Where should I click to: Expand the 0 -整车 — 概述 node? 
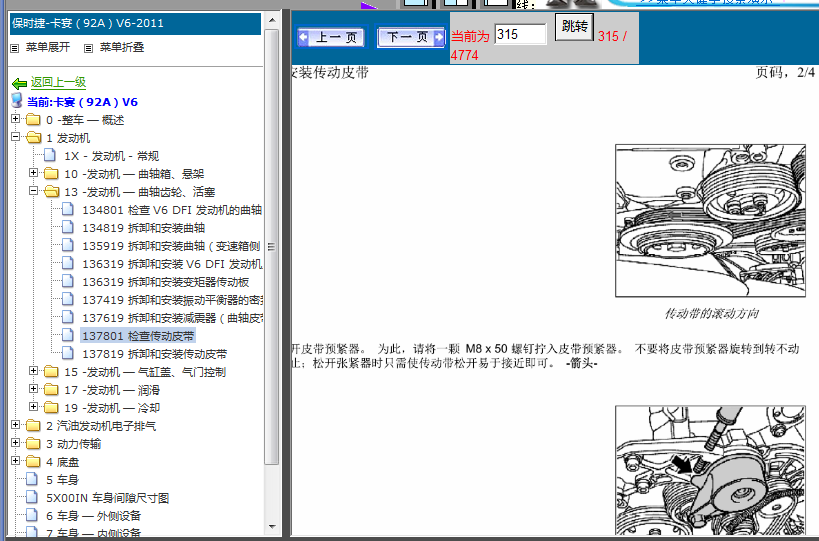tap(16, 119)
